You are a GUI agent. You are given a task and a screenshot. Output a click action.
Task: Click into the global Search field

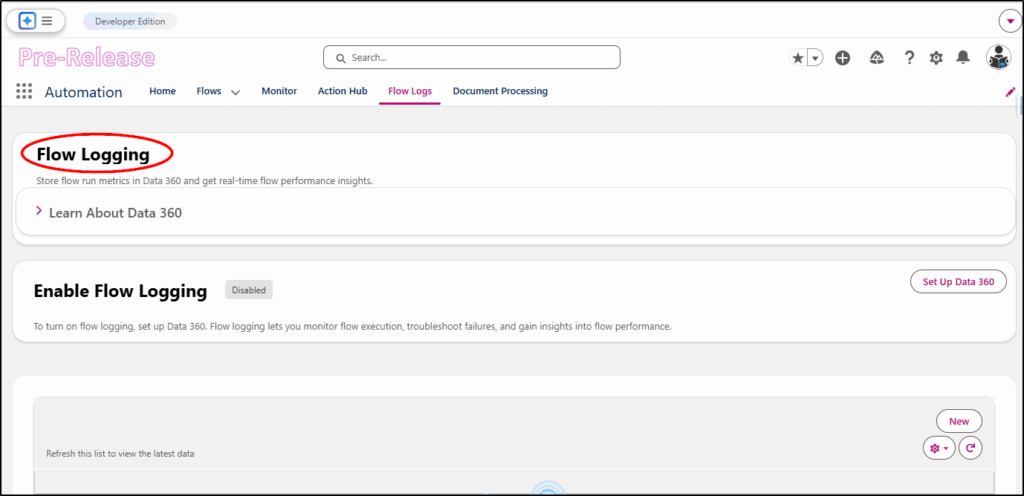(x=472, y=58)
